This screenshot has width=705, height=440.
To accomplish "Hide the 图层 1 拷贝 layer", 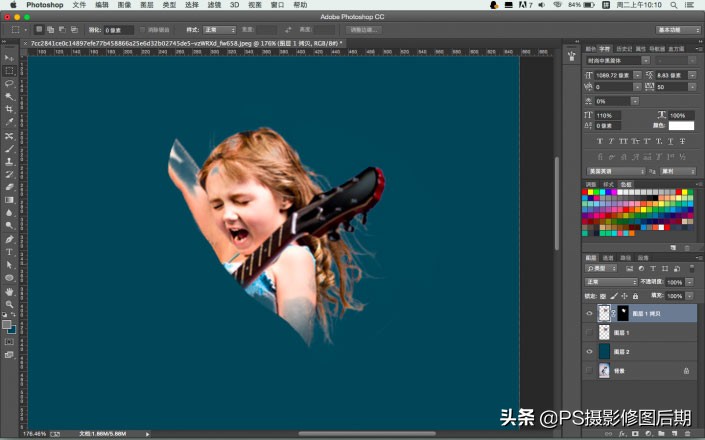I will (x=590, y=313).
